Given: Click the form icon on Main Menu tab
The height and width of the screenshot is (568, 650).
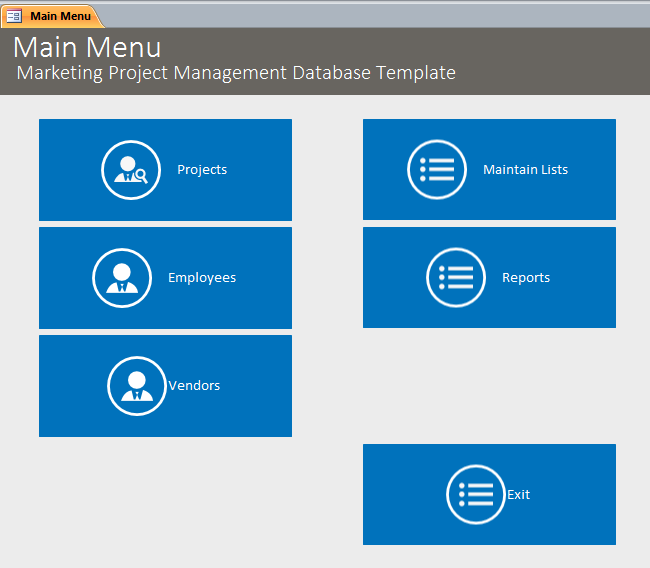Looking at the screenshot, I should click(x=14, y=16).
